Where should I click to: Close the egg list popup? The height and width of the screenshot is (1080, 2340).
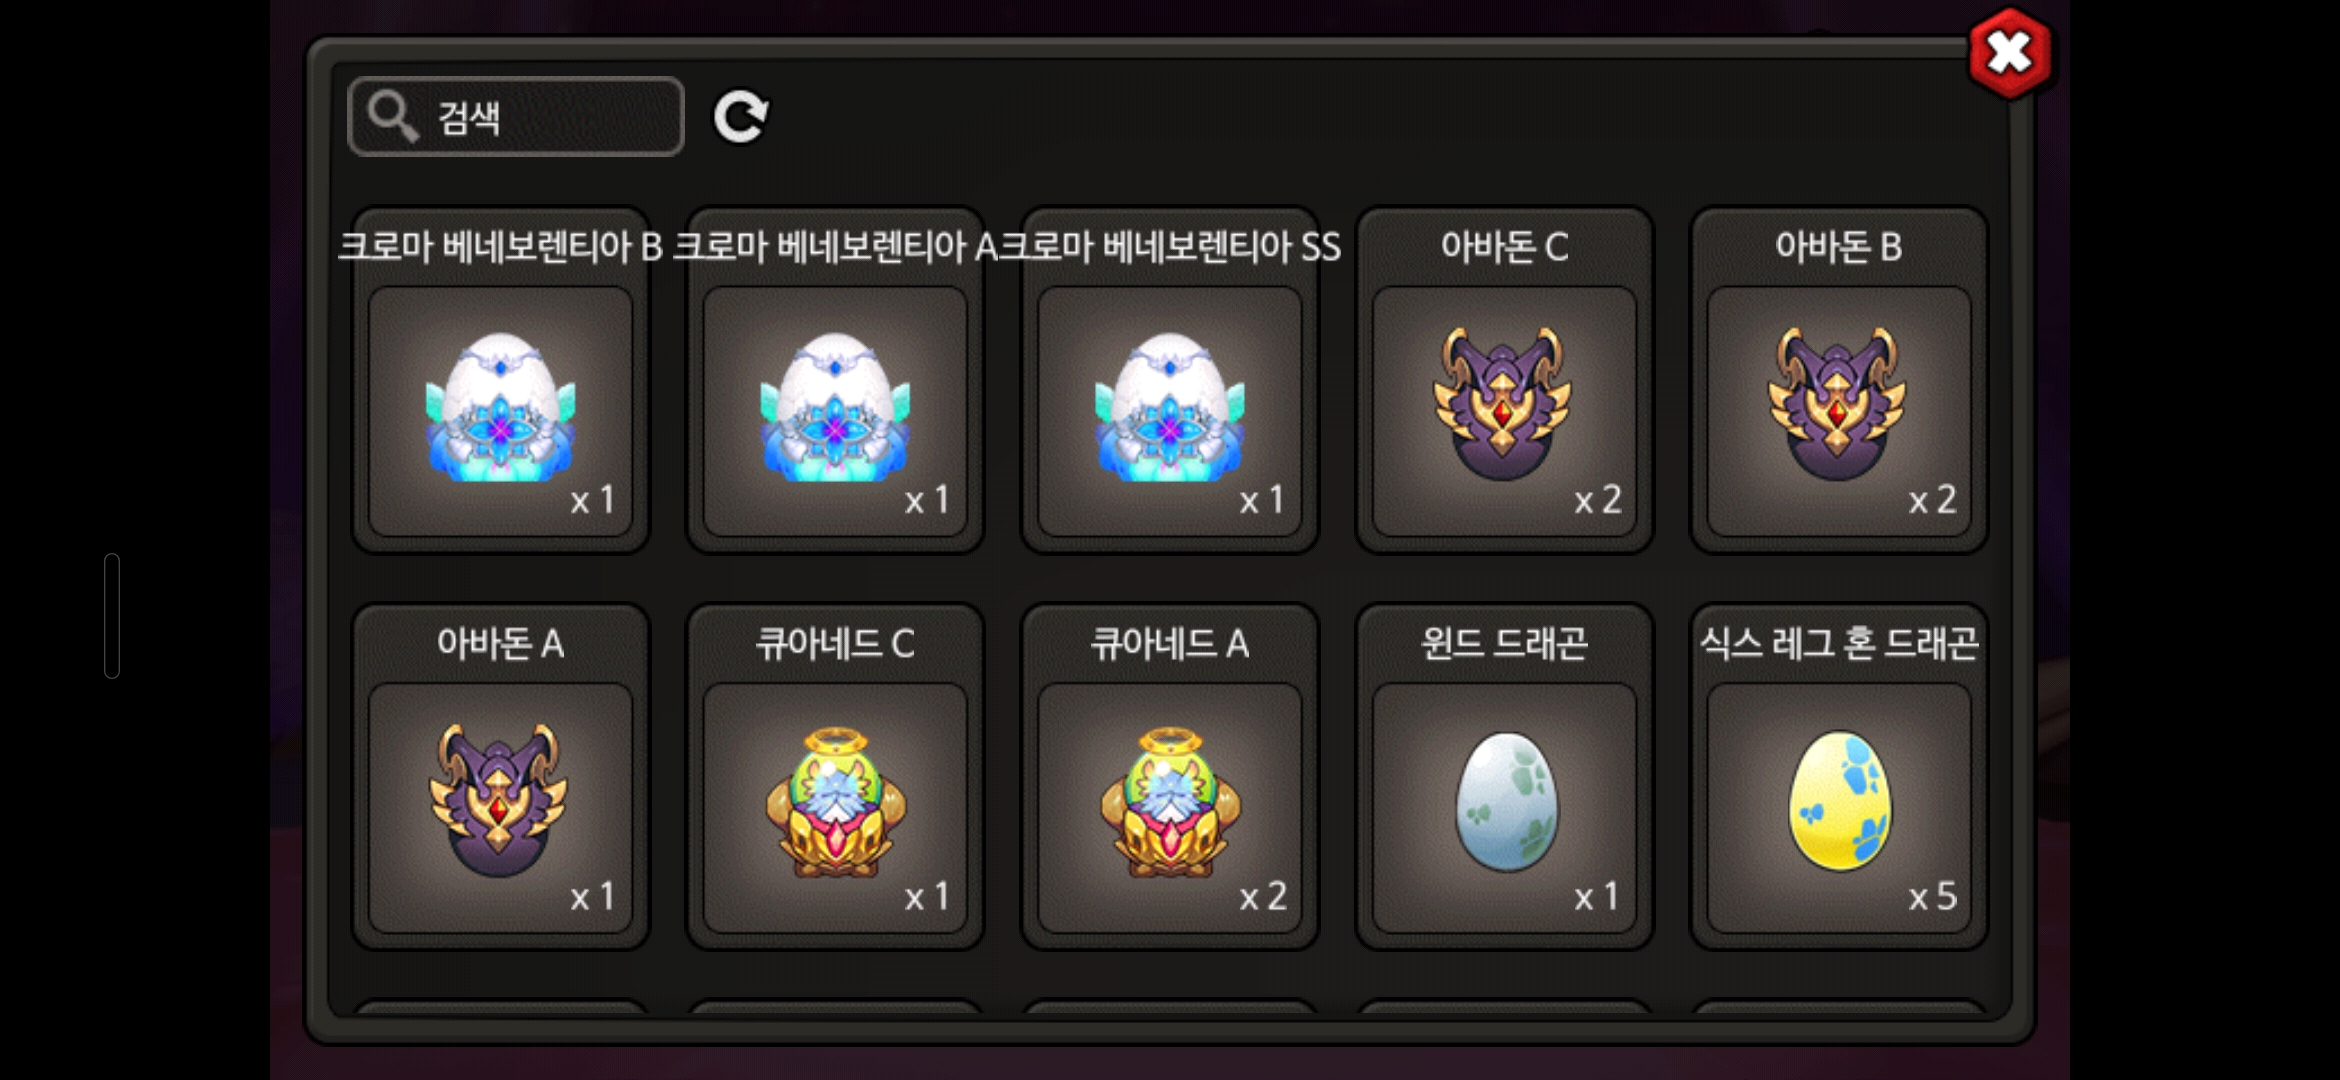pyautogui.click(x=2009, y=53)
